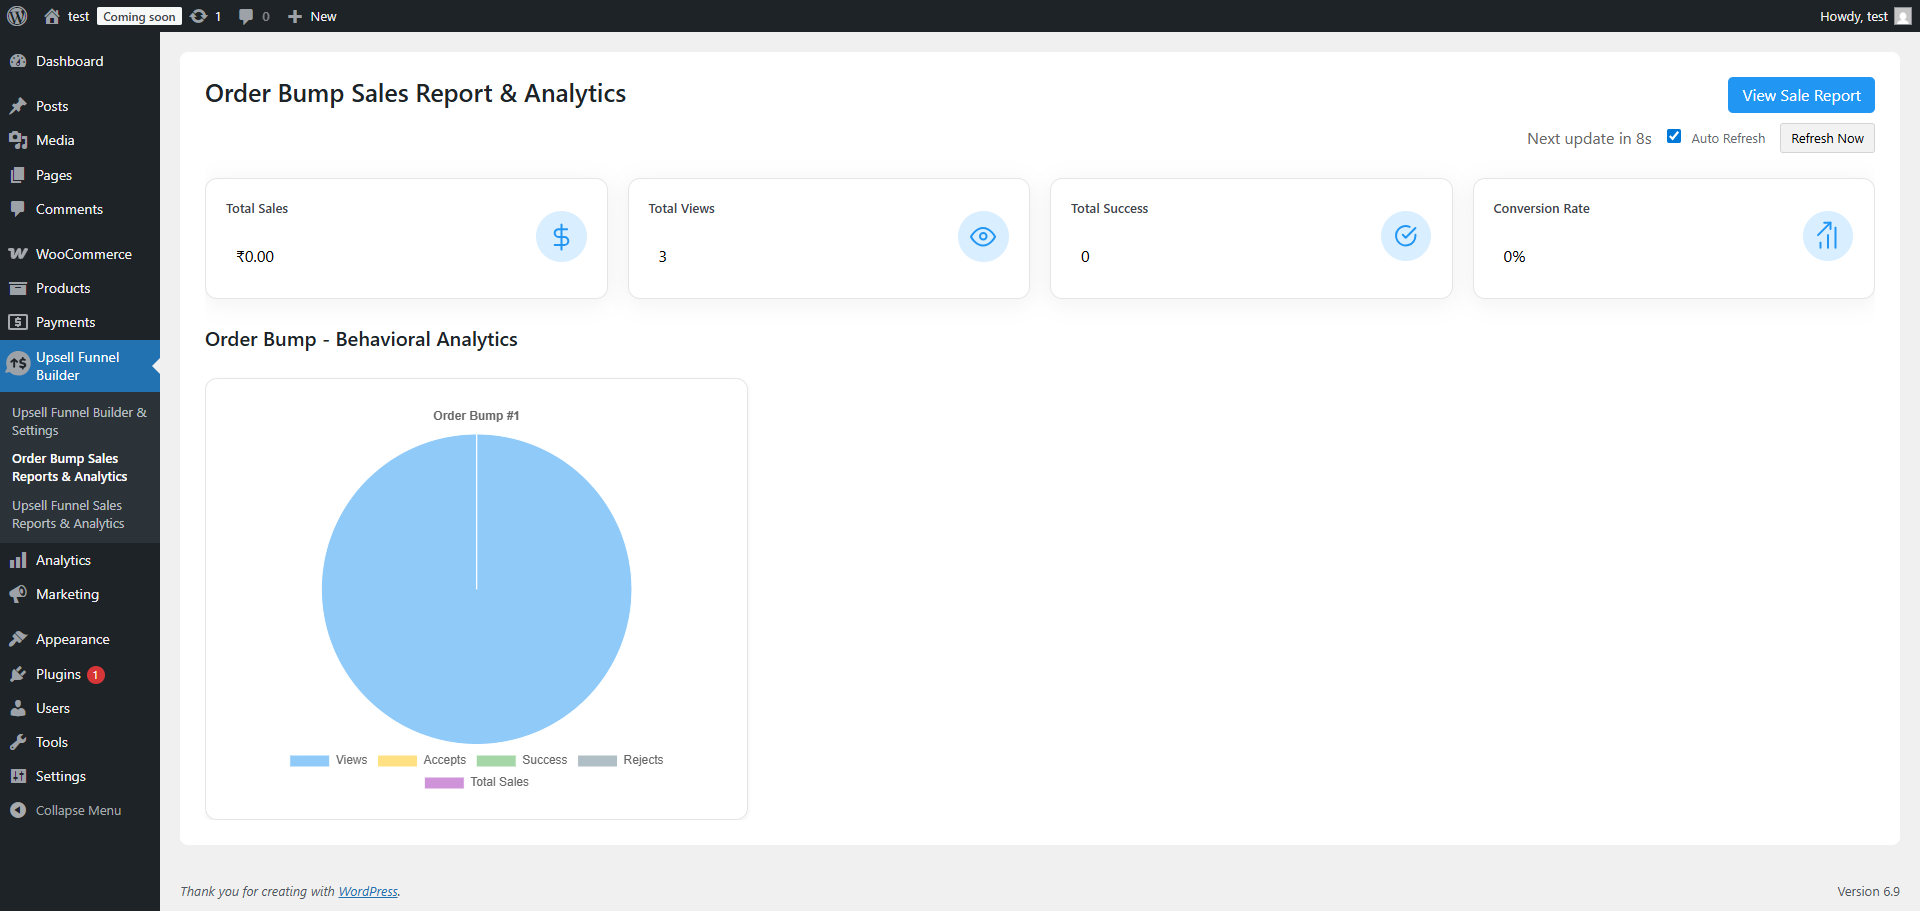Screen dimensions: 1920x911
Task: Click the Order Bump #1 pie chart slice
Action: click(477, 590)
